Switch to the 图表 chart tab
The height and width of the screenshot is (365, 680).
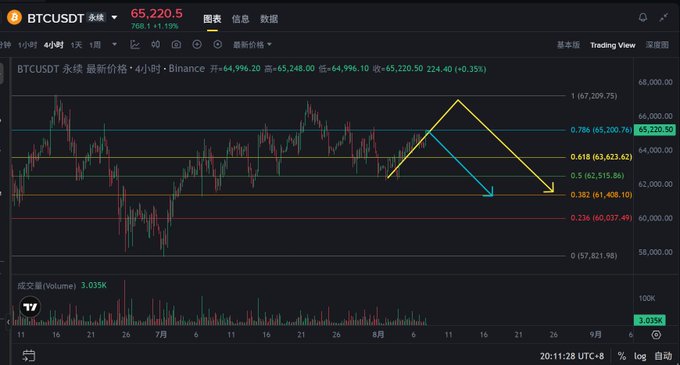point(212,19)
